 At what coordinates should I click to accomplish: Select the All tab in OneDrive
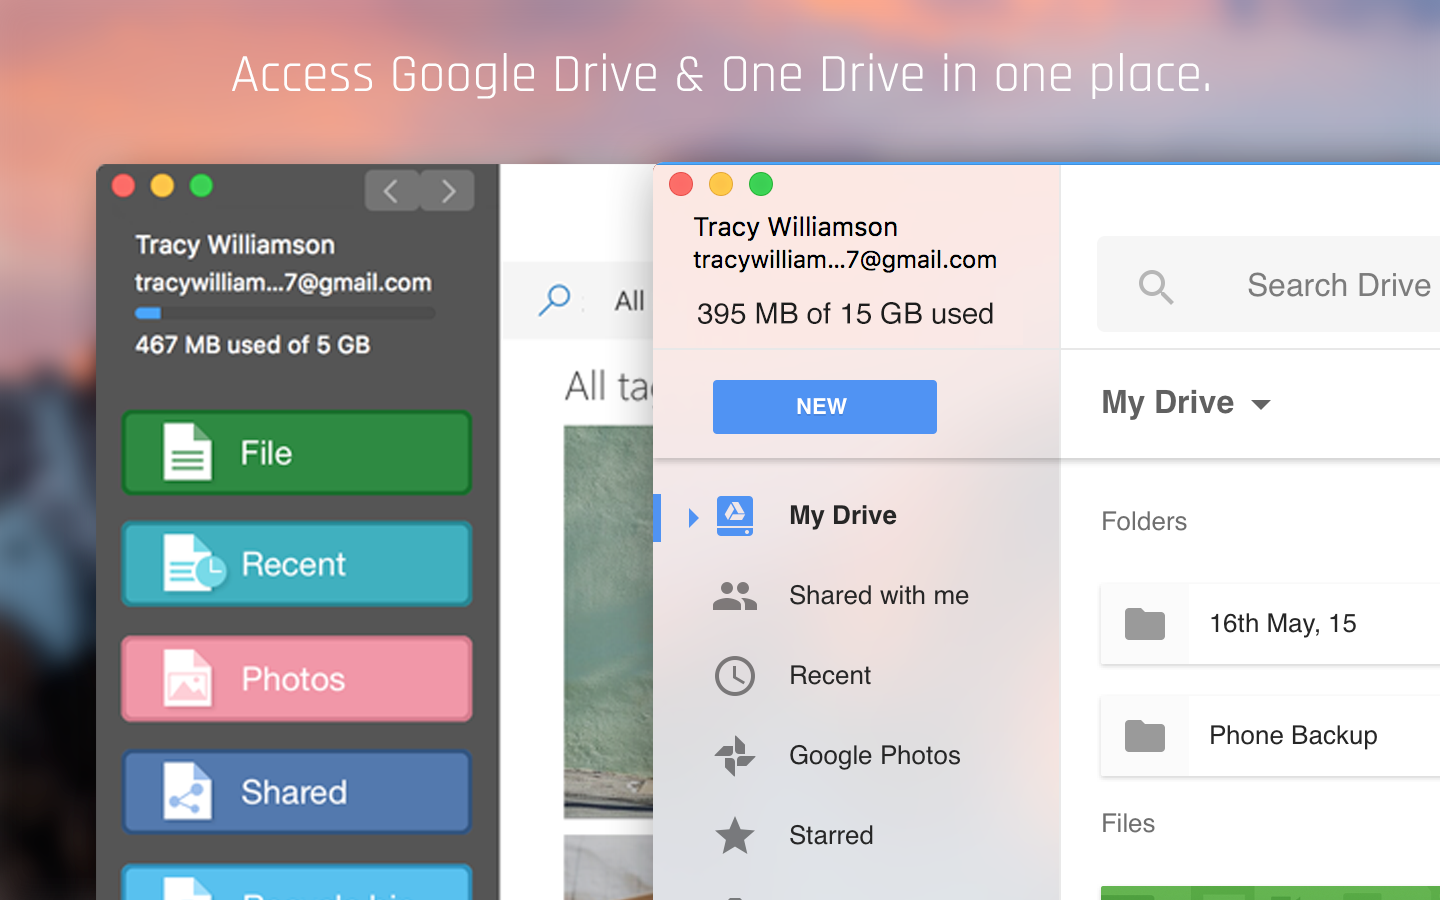[x=629, y=301]
